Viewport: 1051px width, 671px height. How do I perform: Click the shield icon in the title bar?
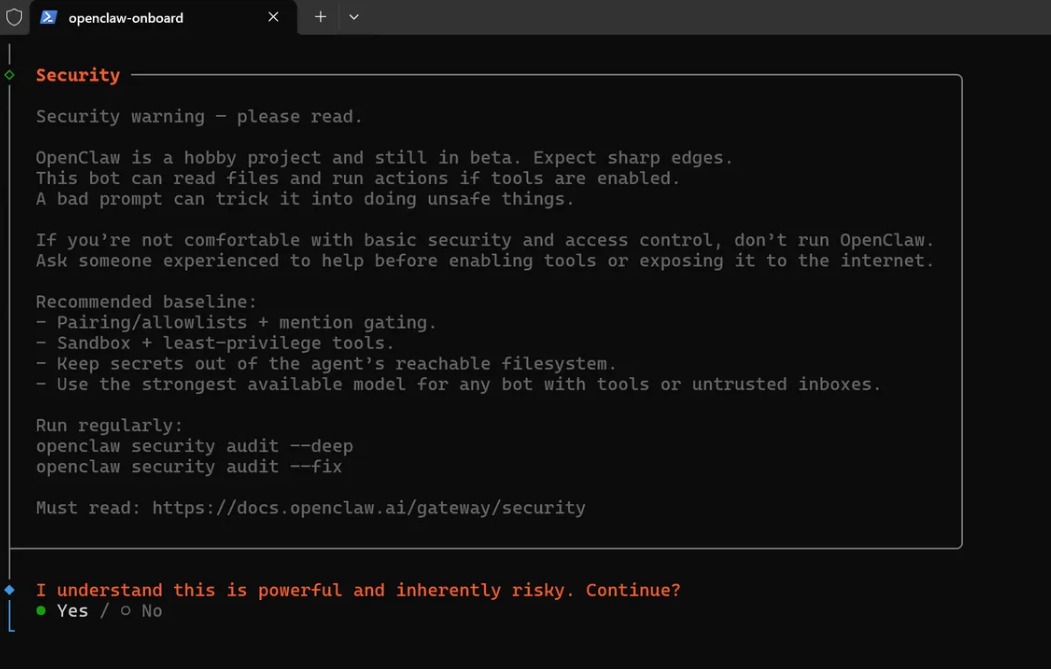point(14,17)
